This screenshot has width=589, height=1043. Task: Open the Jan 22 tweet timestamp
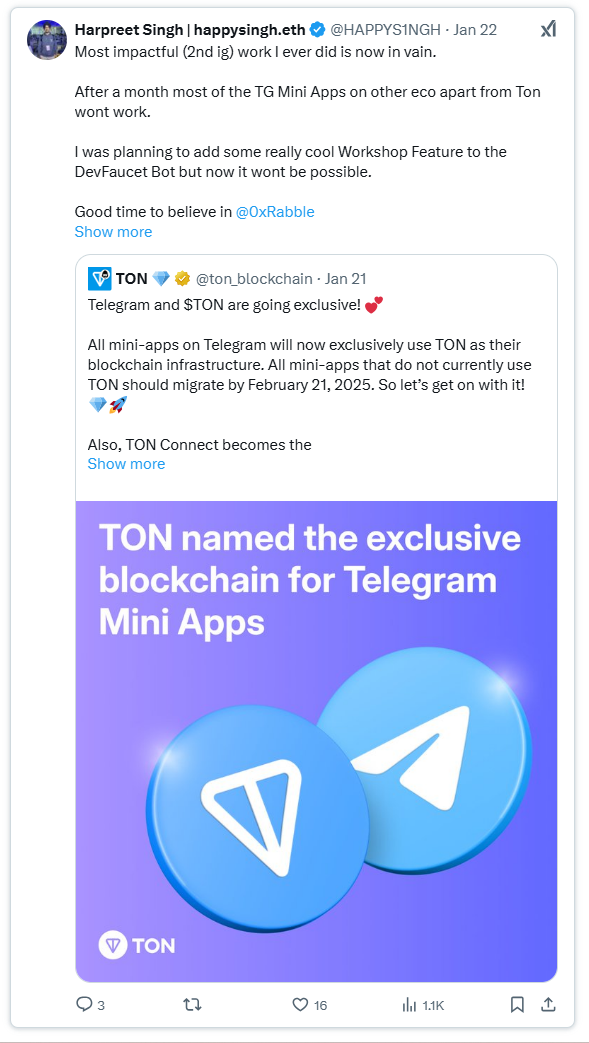point(475,30)
